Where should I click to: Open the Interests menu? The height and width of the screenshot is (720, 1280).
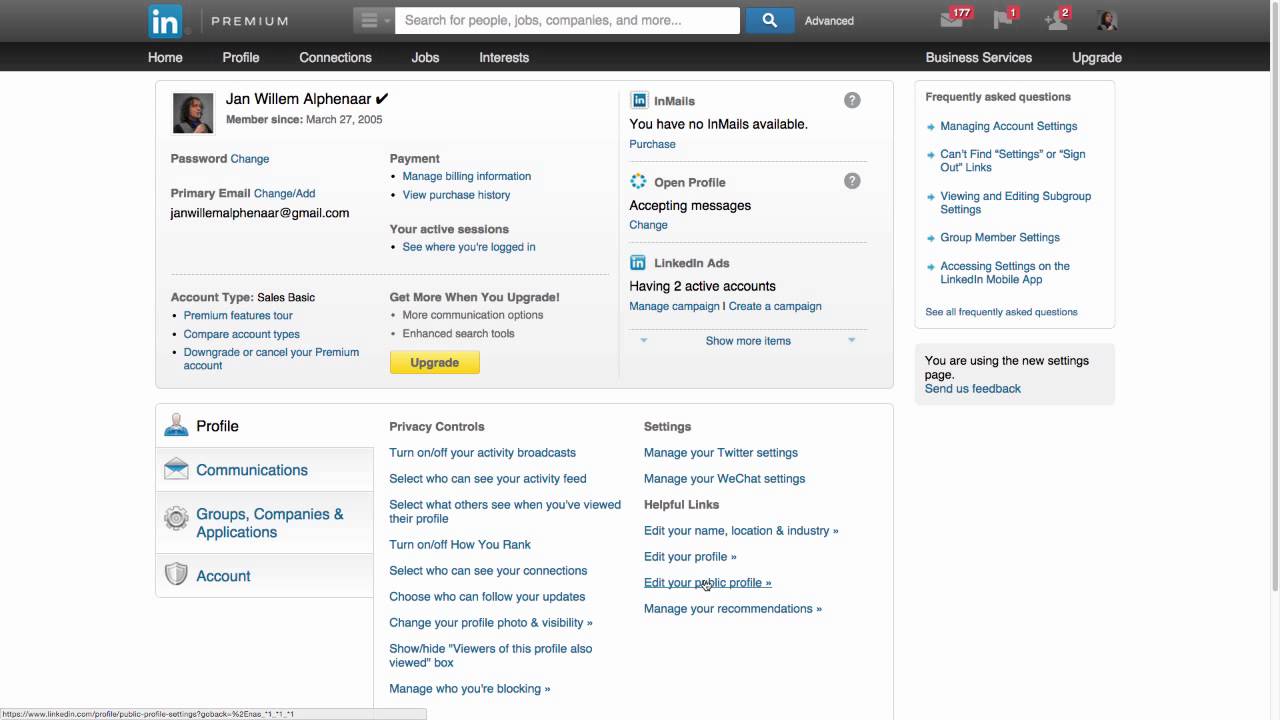click(504, 57)
